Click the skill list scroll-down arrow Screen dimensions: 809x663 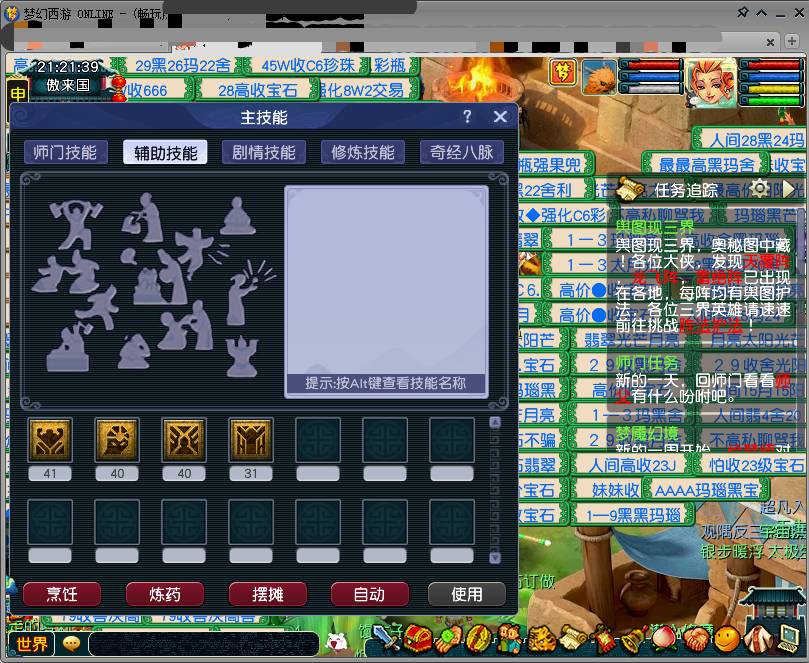coord(495,558)
